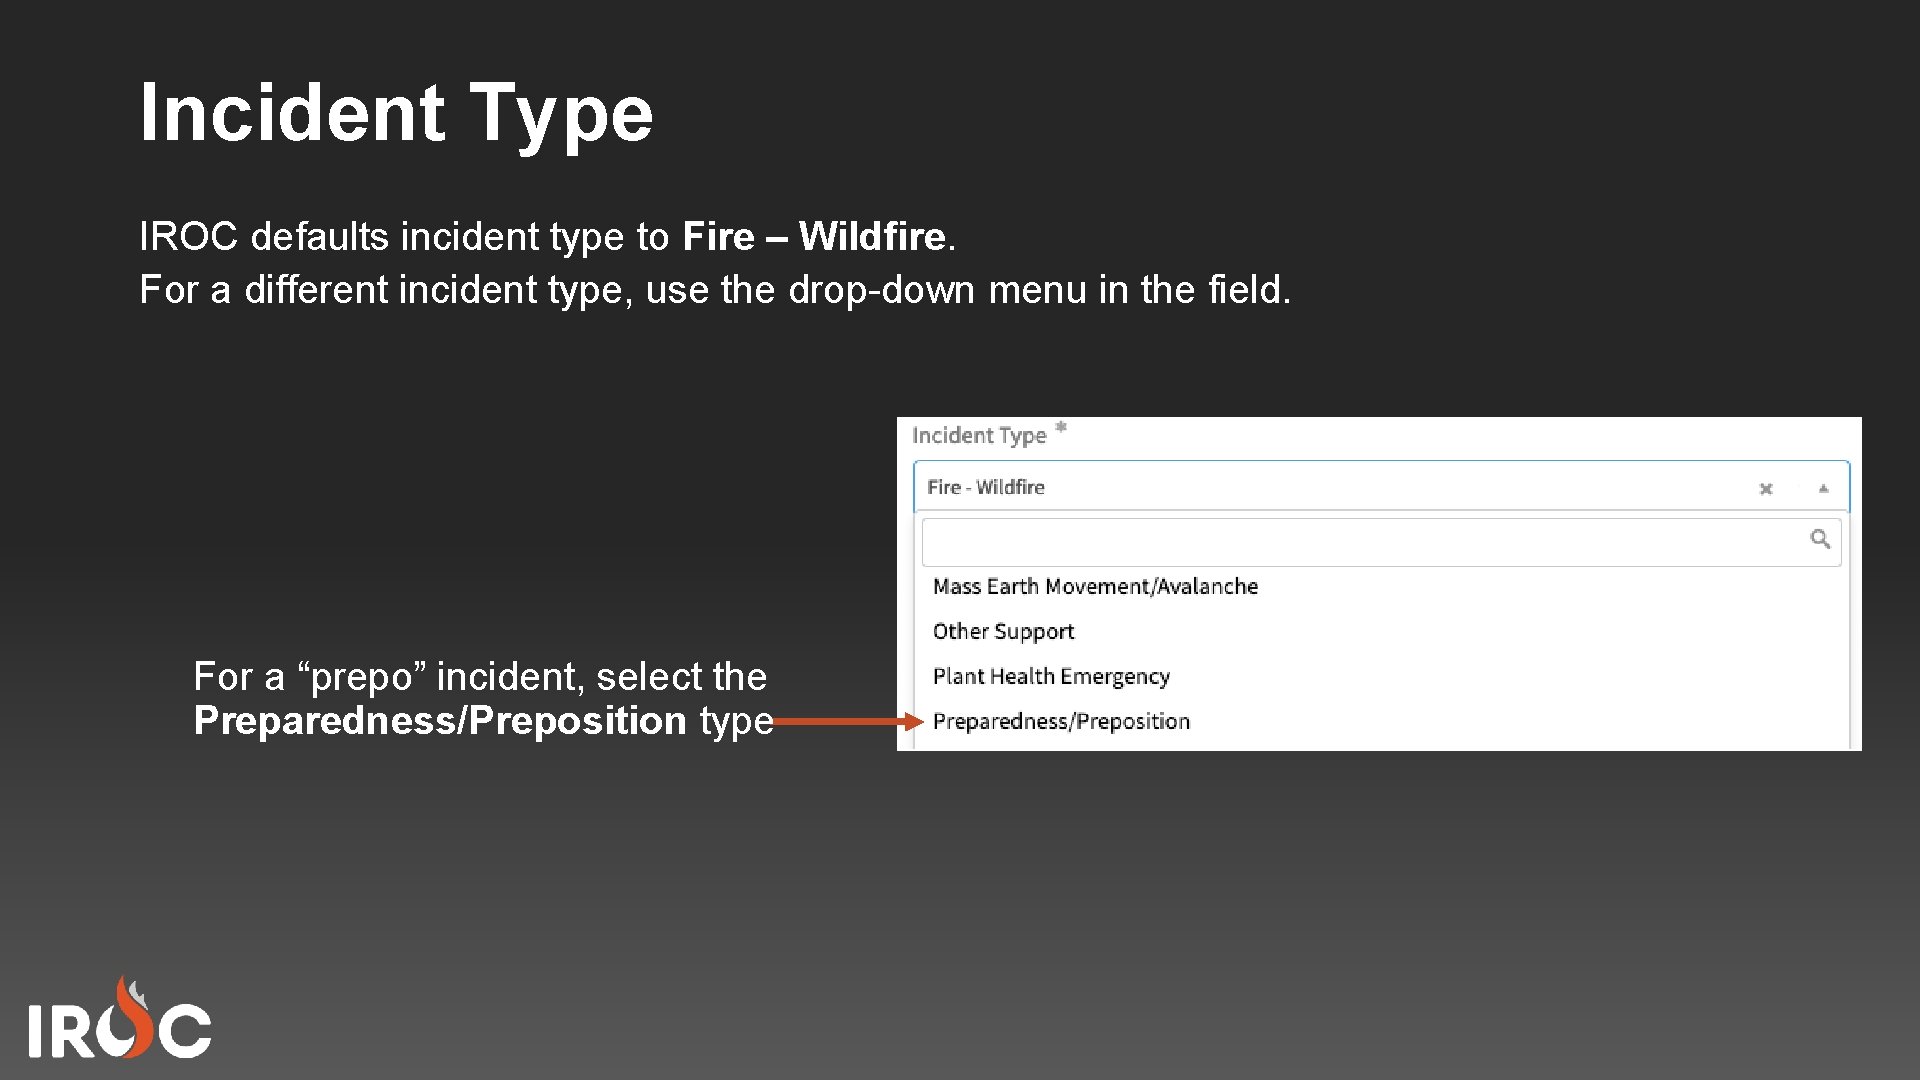Select the Other Support incident type
Viewport: 1920px width, 1080px height.
[x=1003, y=631]
